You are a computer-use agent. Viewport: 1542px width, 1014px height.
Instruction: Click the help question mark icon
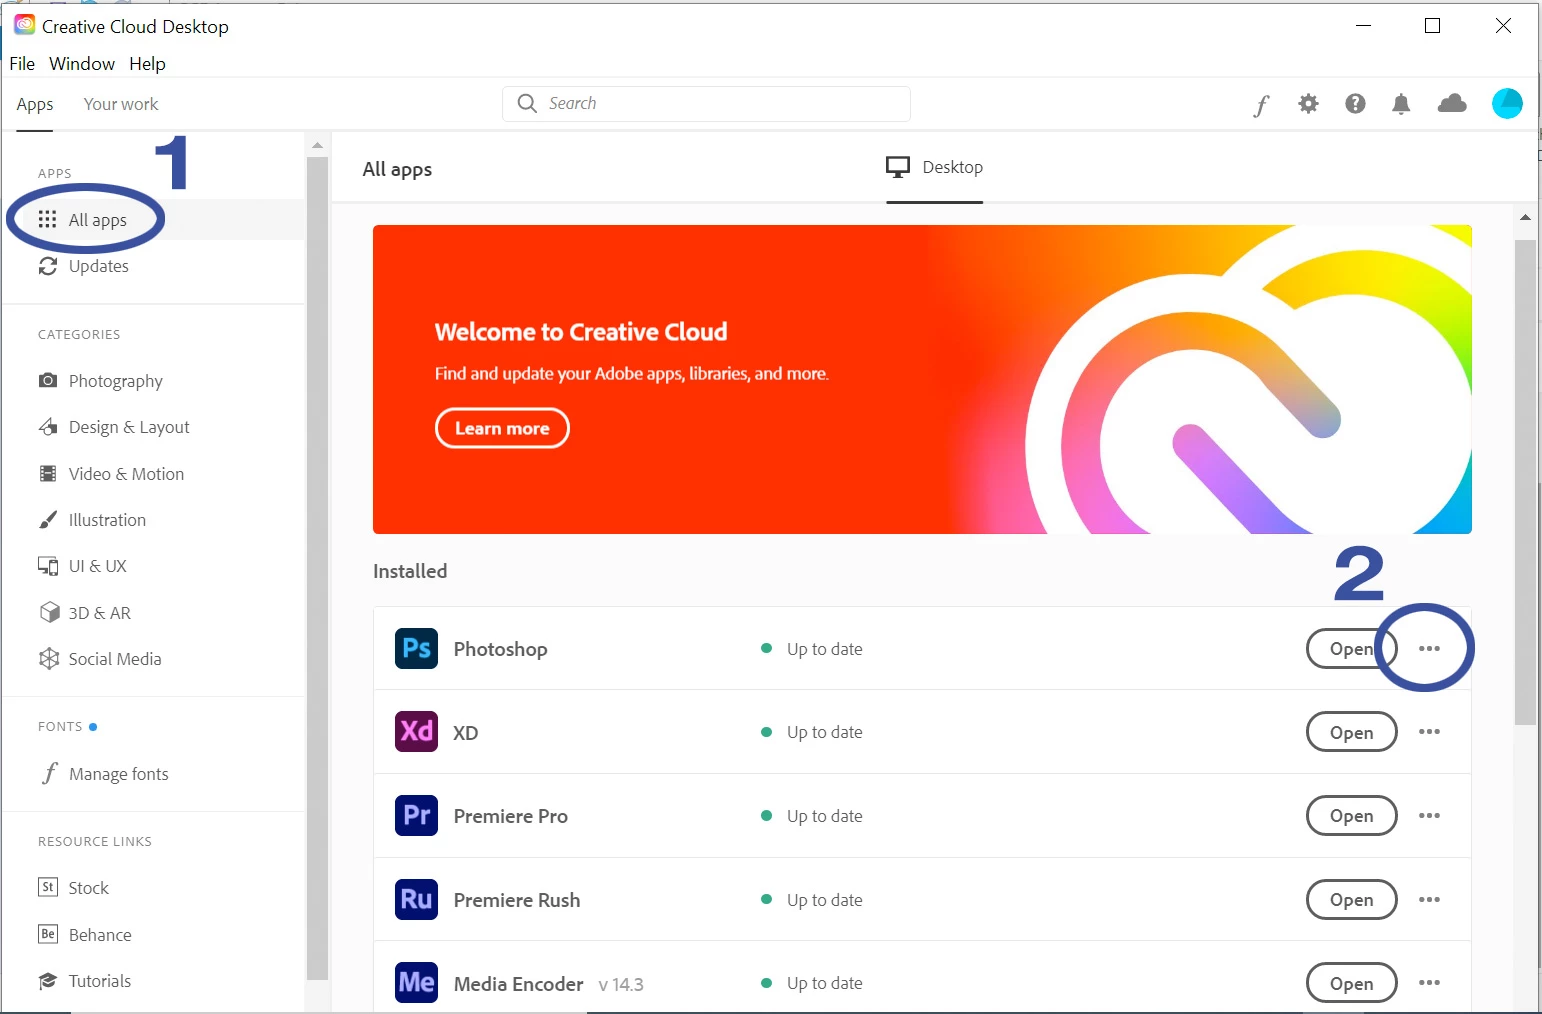[1355, 103]
